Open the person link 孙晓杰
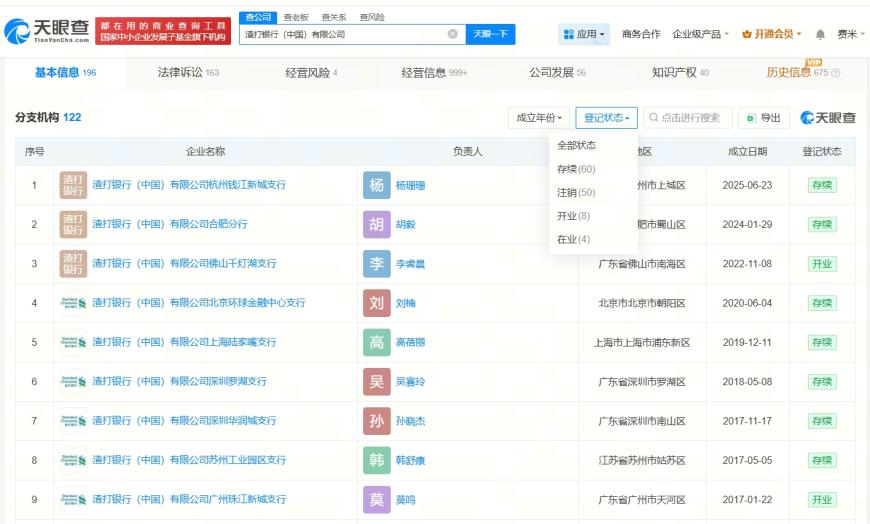 pos(411,421)
